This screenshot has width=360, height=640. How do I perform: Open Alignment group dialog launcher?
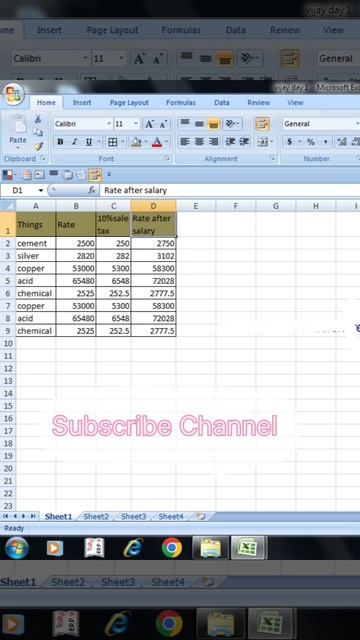point(272,158)
